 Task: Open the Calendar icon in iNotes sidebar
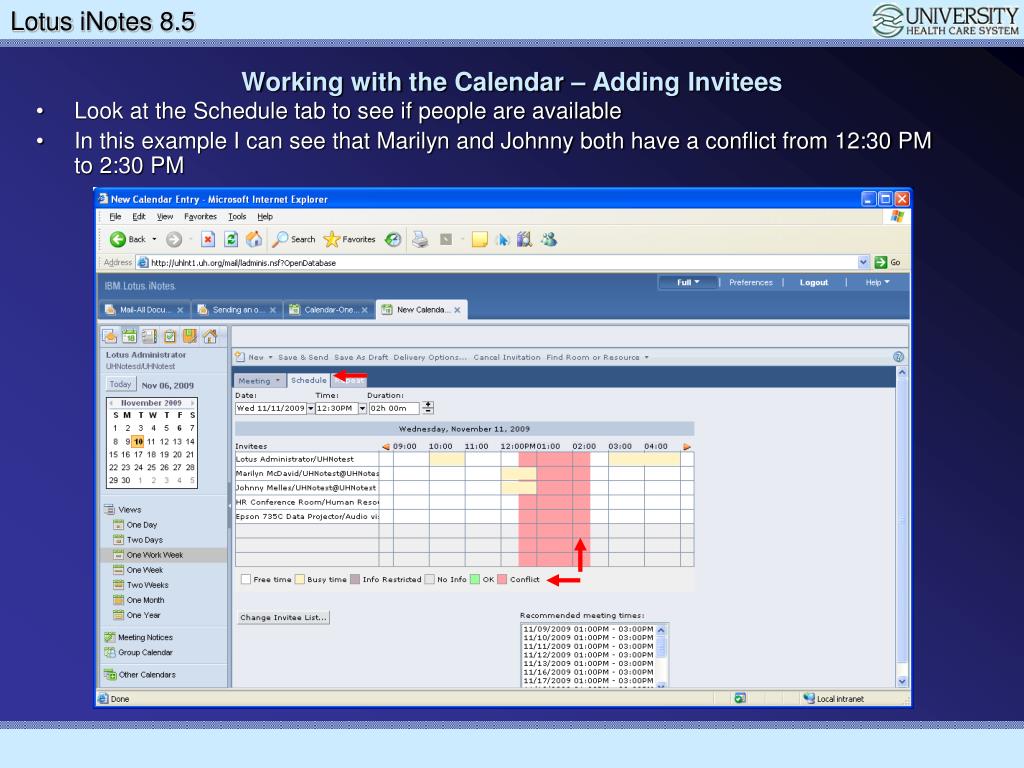click(x=129, y=336)
